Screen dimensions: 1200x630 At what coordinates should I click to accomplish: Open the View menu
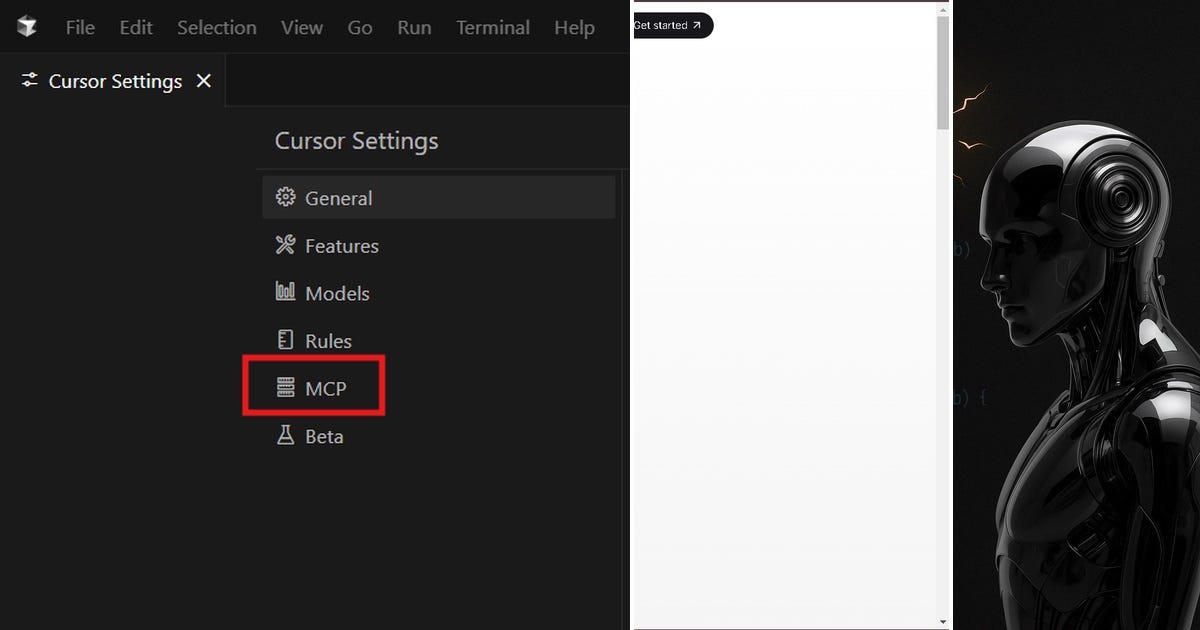302,28
